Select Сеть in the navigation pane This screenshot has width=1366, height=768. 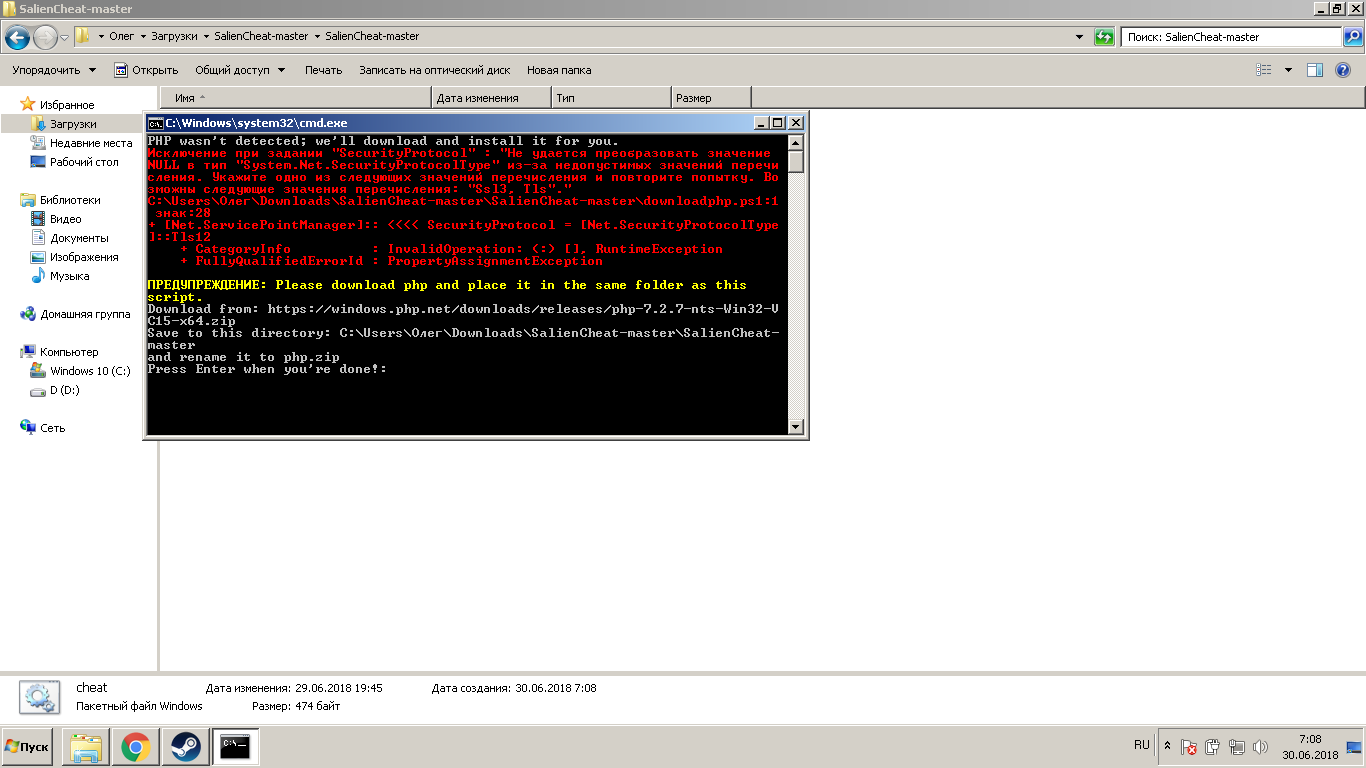coord(52,428)
